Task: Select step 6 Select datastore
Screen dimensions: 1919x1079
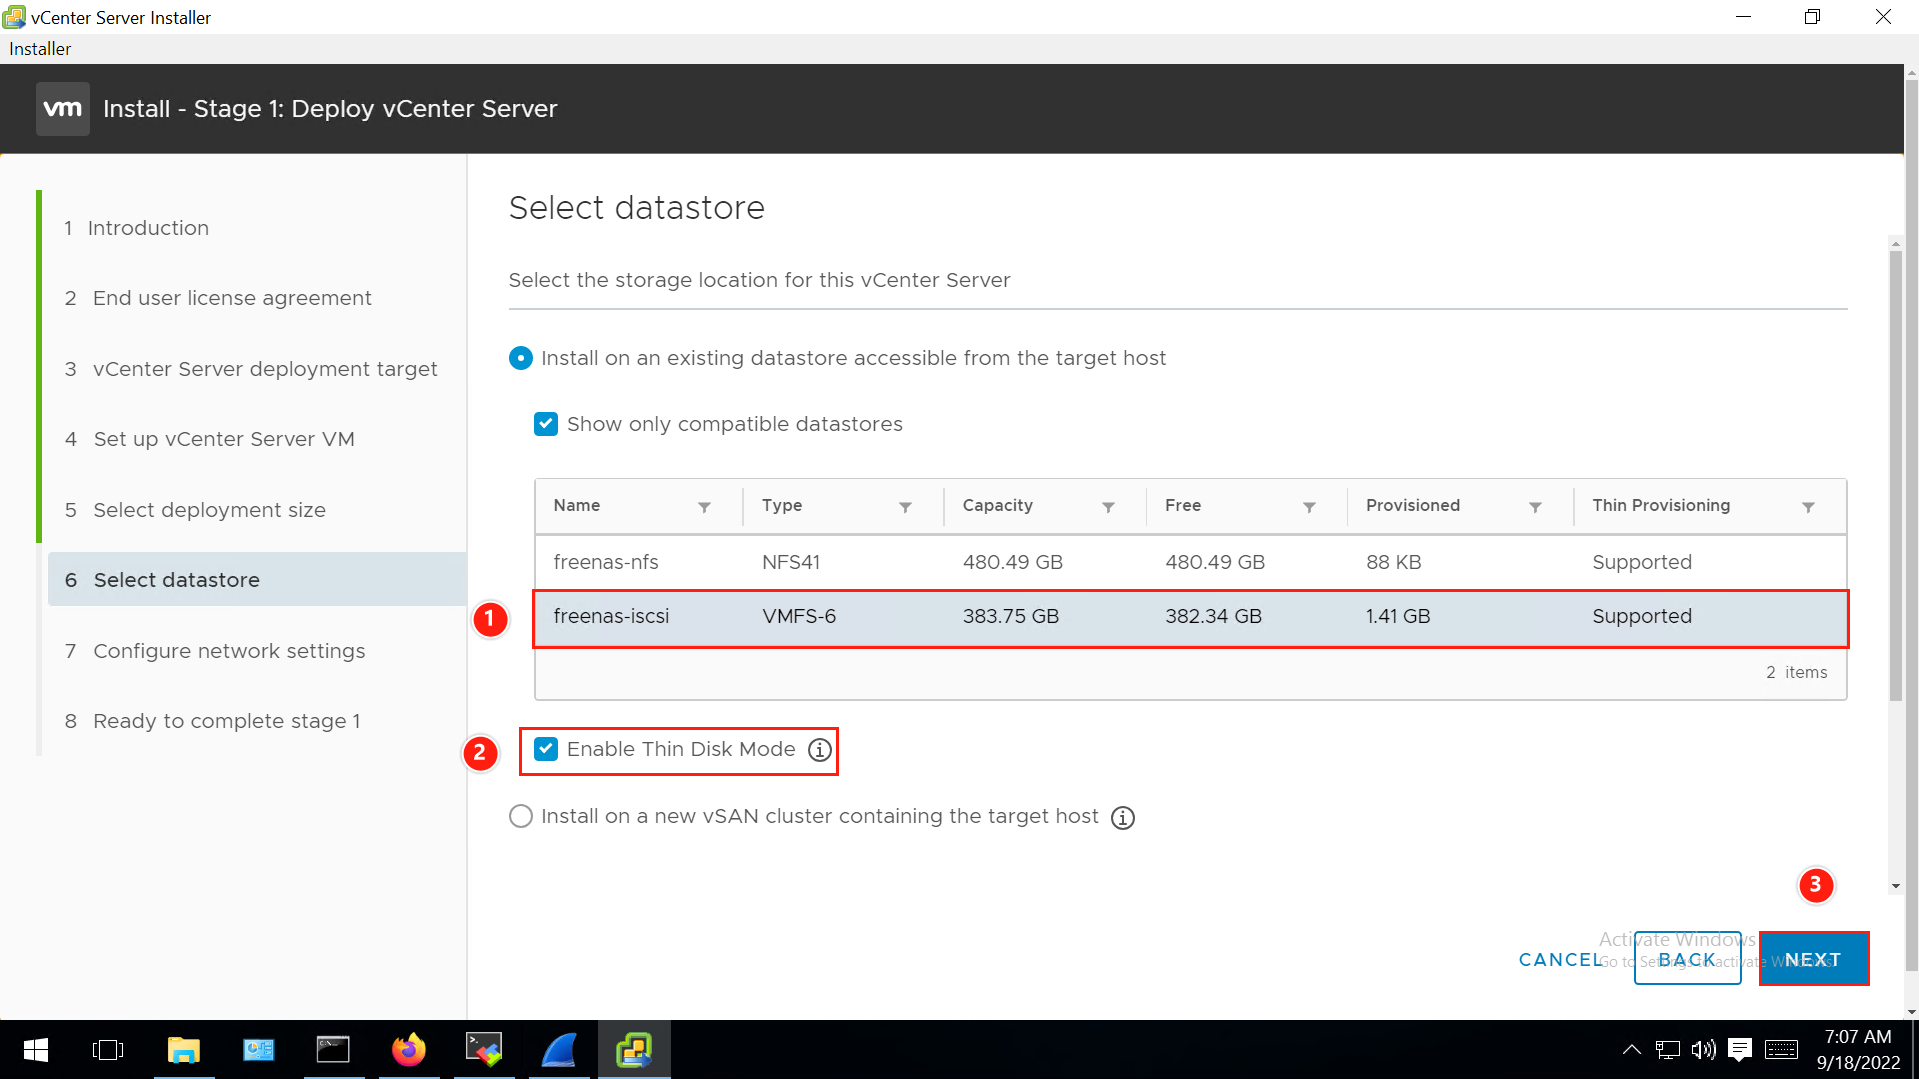Action: pyautogui.click(x=257, y=580)
